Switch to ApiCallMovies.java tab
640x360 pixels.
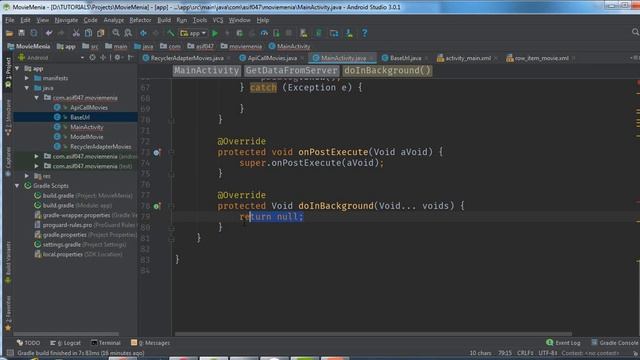tap(272, 58)
